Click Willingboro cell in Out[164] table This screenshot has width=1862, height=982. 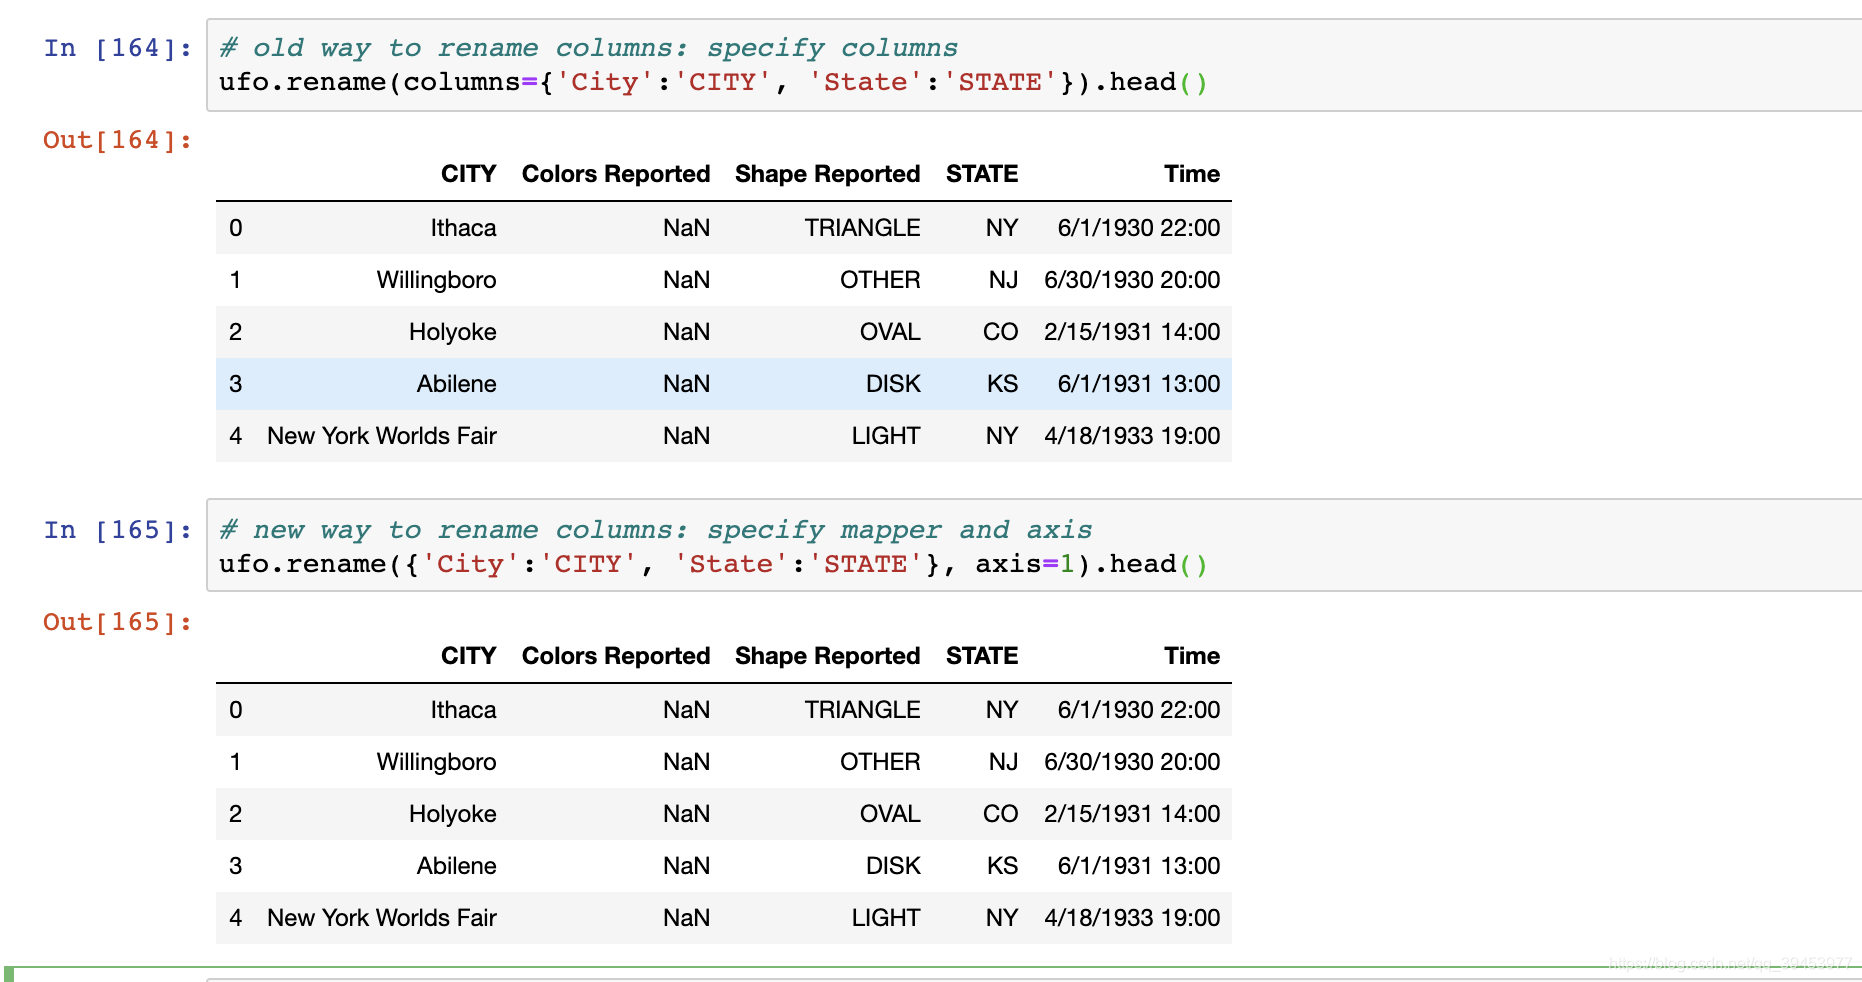pos(437,280)
